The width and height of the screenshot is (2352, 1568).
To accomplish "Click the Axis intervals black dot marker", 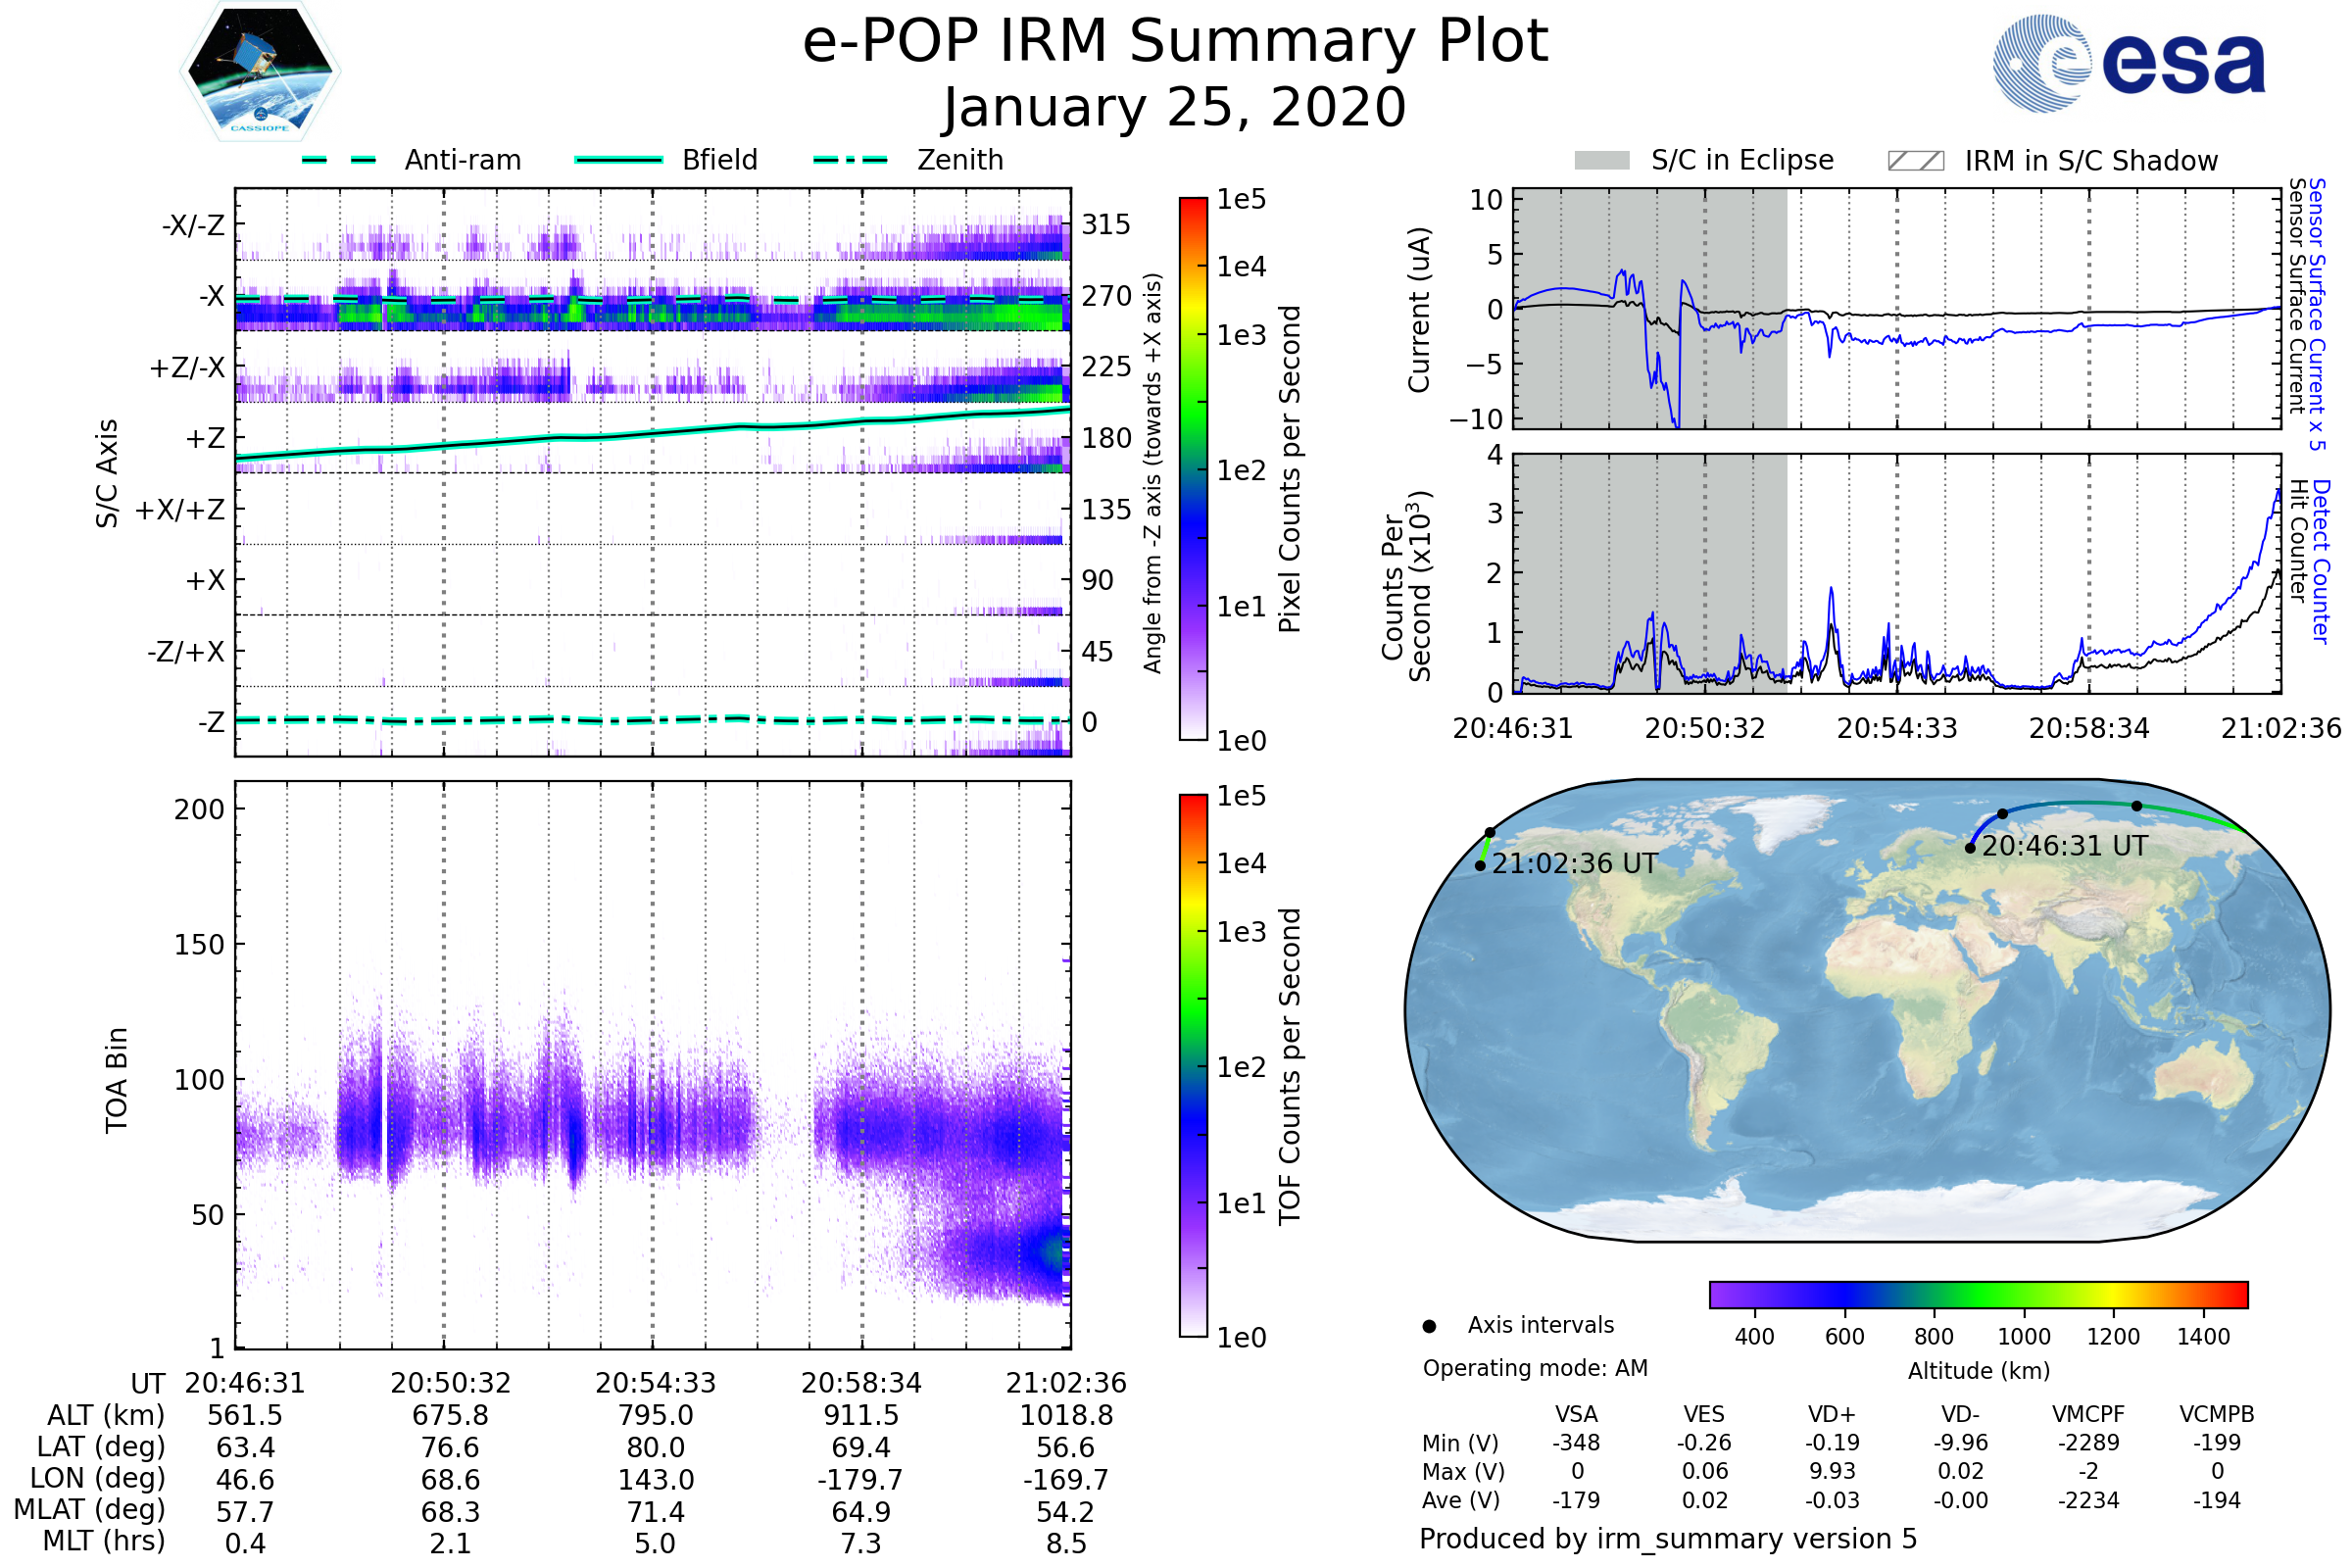I will [x=1429, y=1326].
